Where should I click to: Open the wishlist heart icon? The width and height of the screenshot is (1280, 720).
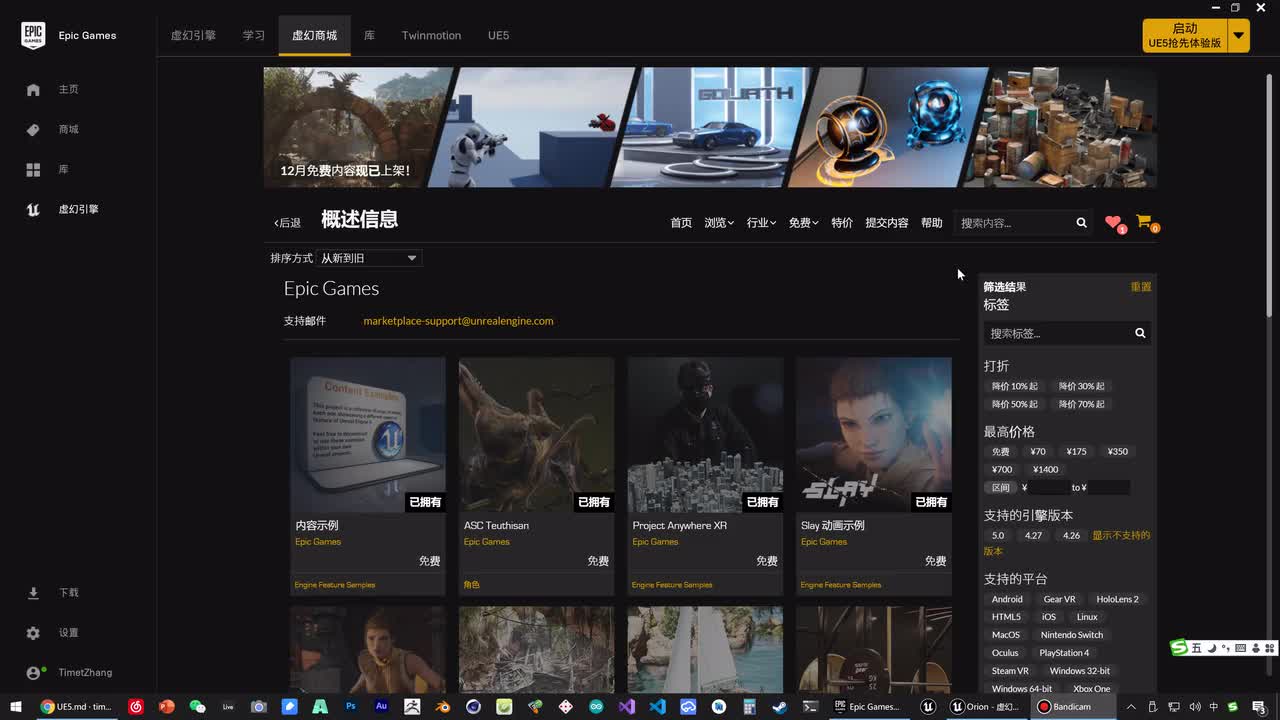[1113, 222]
